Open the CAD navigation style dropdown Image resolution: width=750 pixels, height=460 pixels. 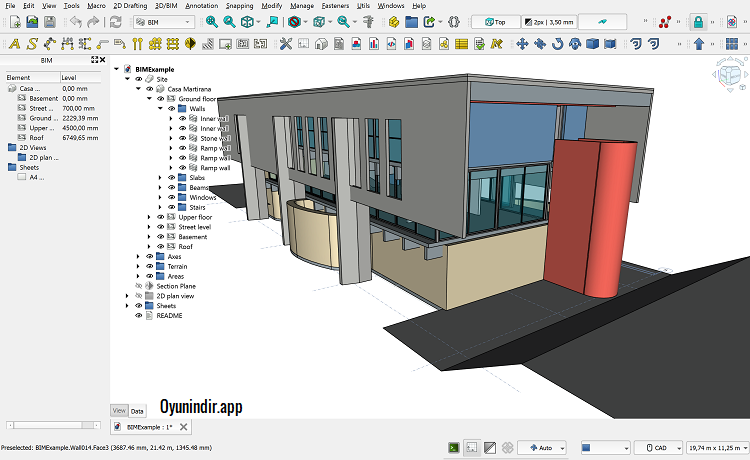click(658, 448)
